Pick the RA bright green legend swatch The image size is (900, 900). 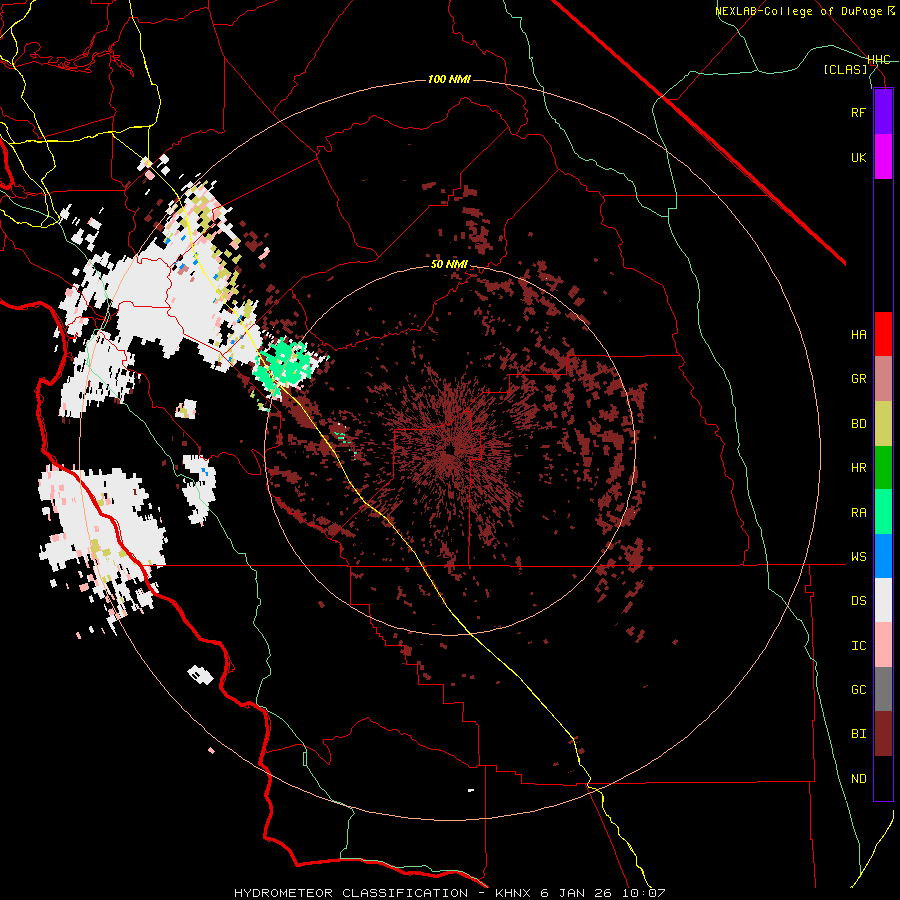[883, 512]
